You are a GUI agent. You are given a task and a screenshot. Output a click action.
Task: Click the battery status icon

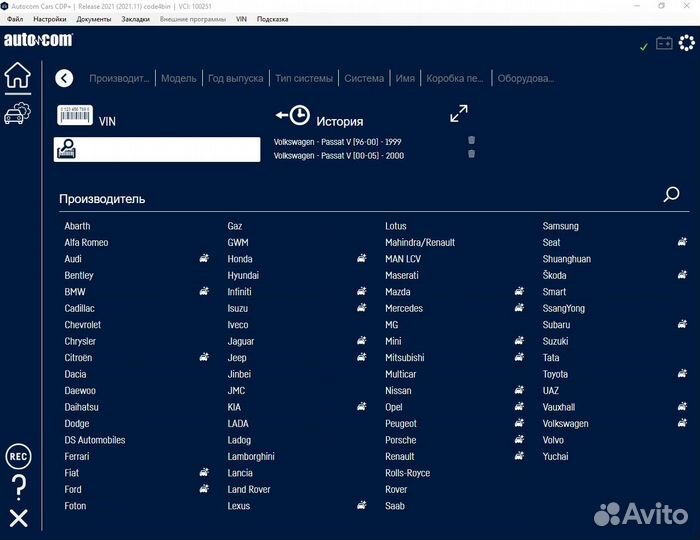pyautogui.click(x=664, y=43)
